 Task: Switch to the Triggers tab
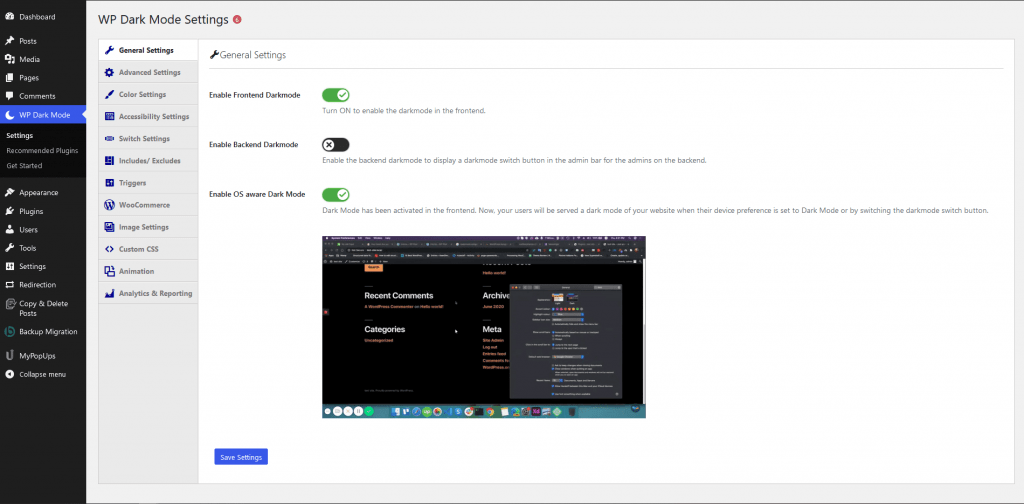coord(148,183)
